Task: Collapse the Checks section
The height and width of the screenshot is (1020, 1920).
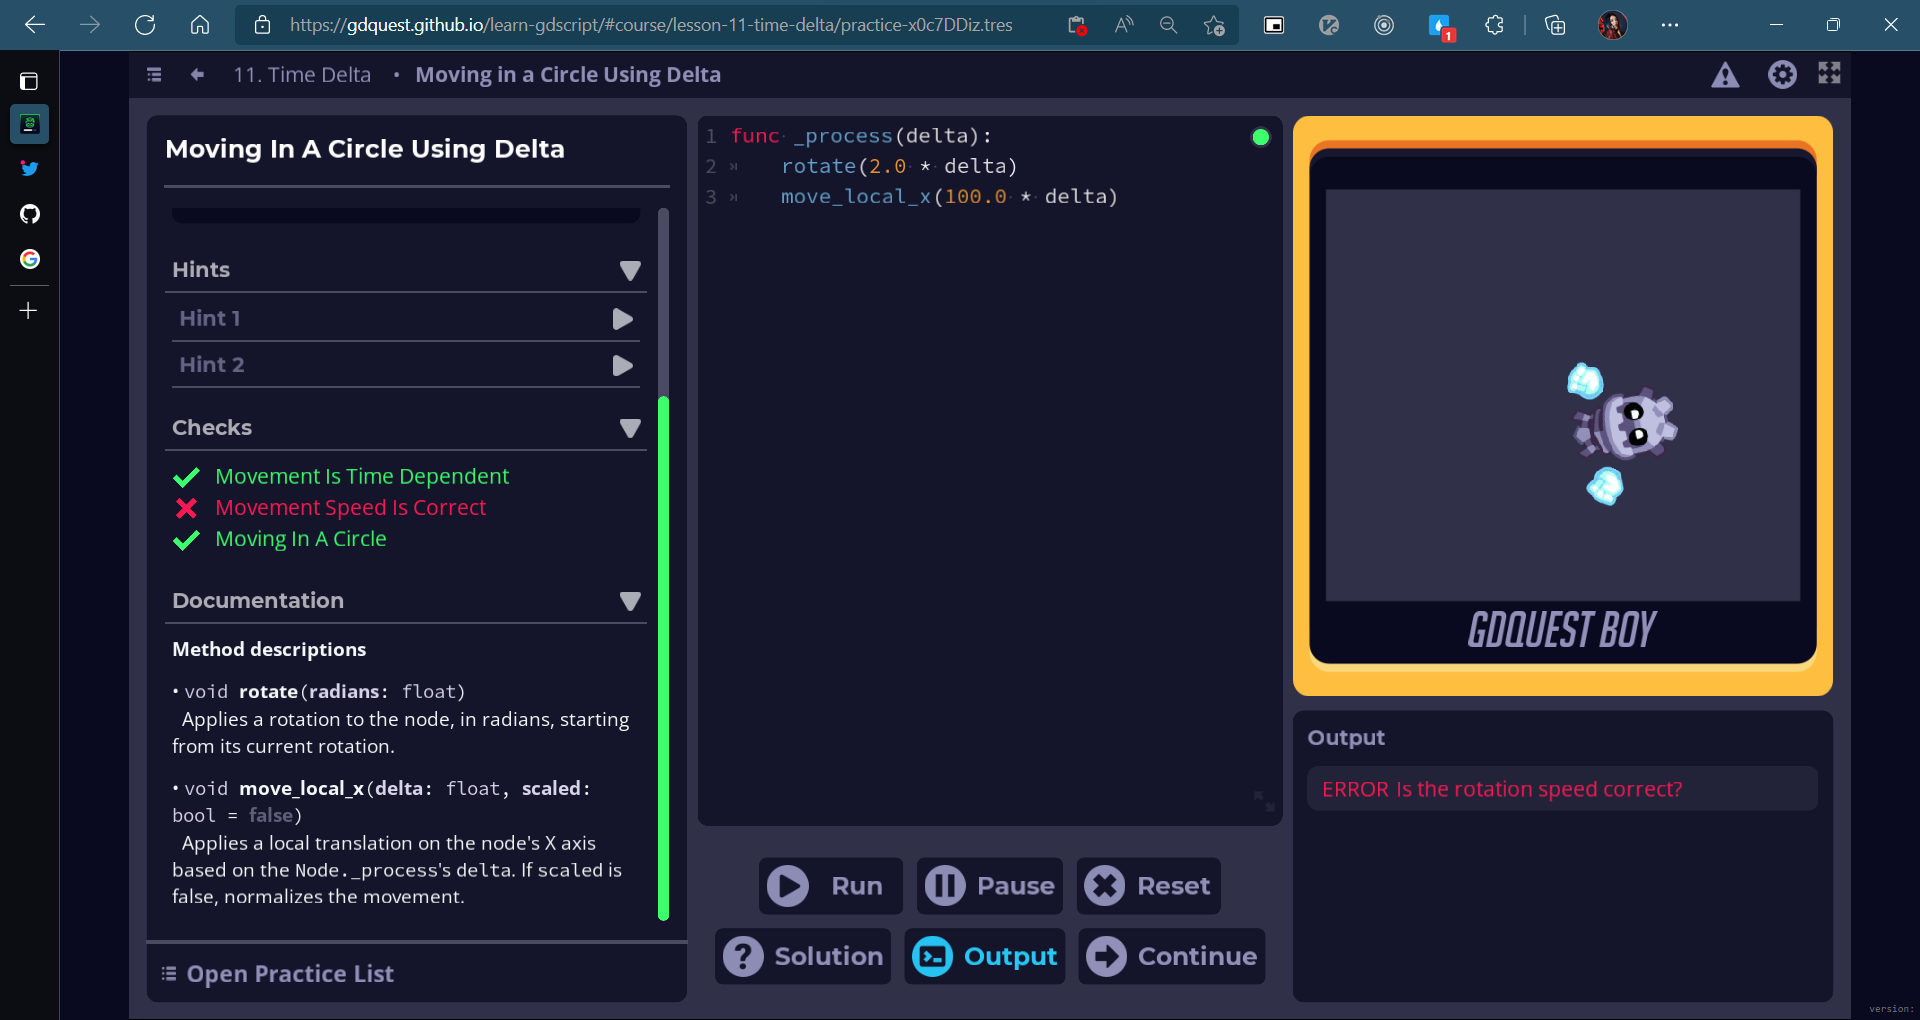Action: pyautogui.click(x=630, y=428)
